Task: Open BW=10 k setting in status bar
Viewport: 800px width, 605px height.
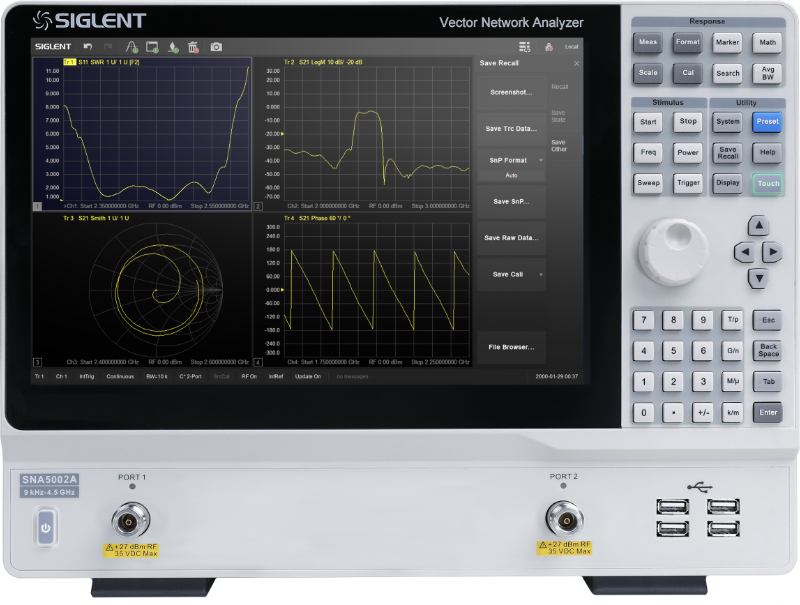Action: [x=157, y=376]
